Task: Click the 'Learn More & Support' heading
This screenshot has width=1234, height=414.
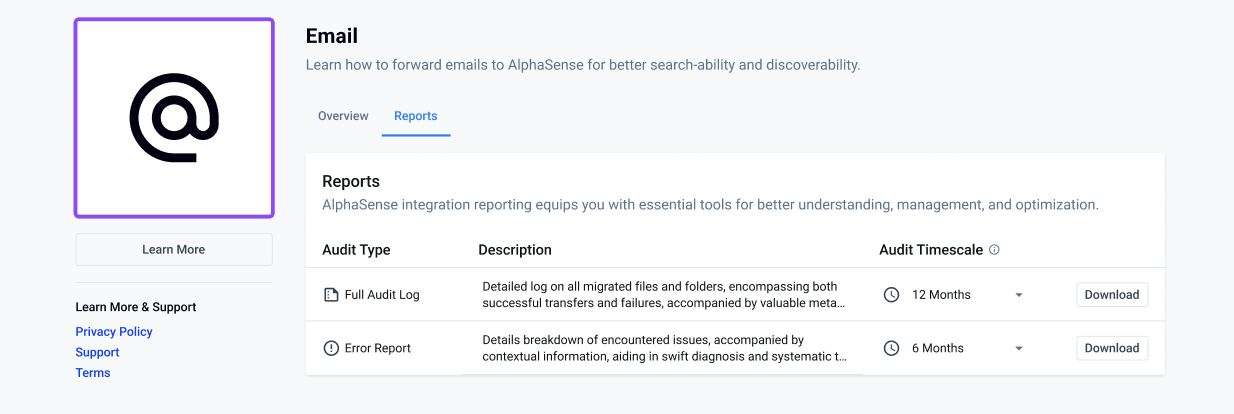Action: (x=136, y=307)
